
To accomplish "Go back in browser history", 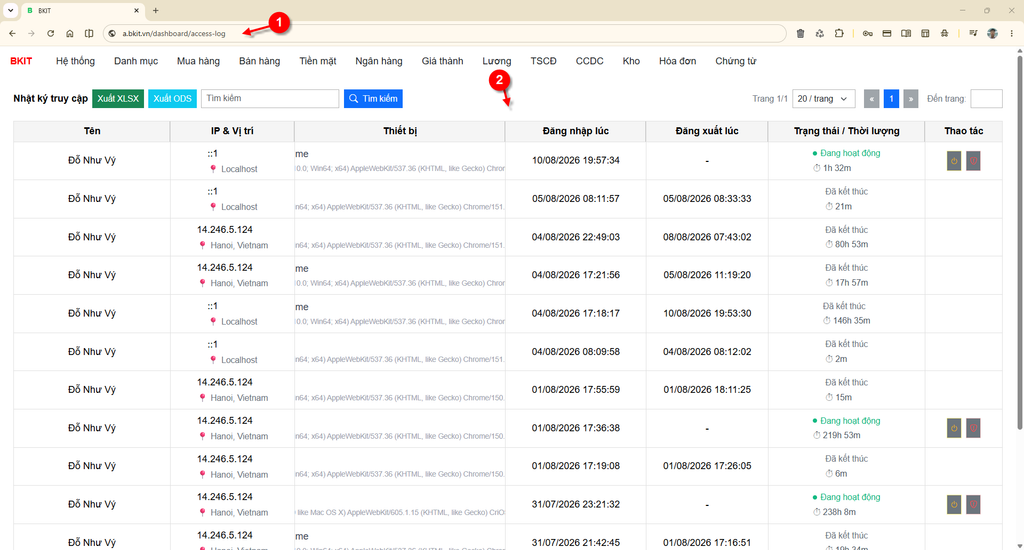I will (12, 33).
